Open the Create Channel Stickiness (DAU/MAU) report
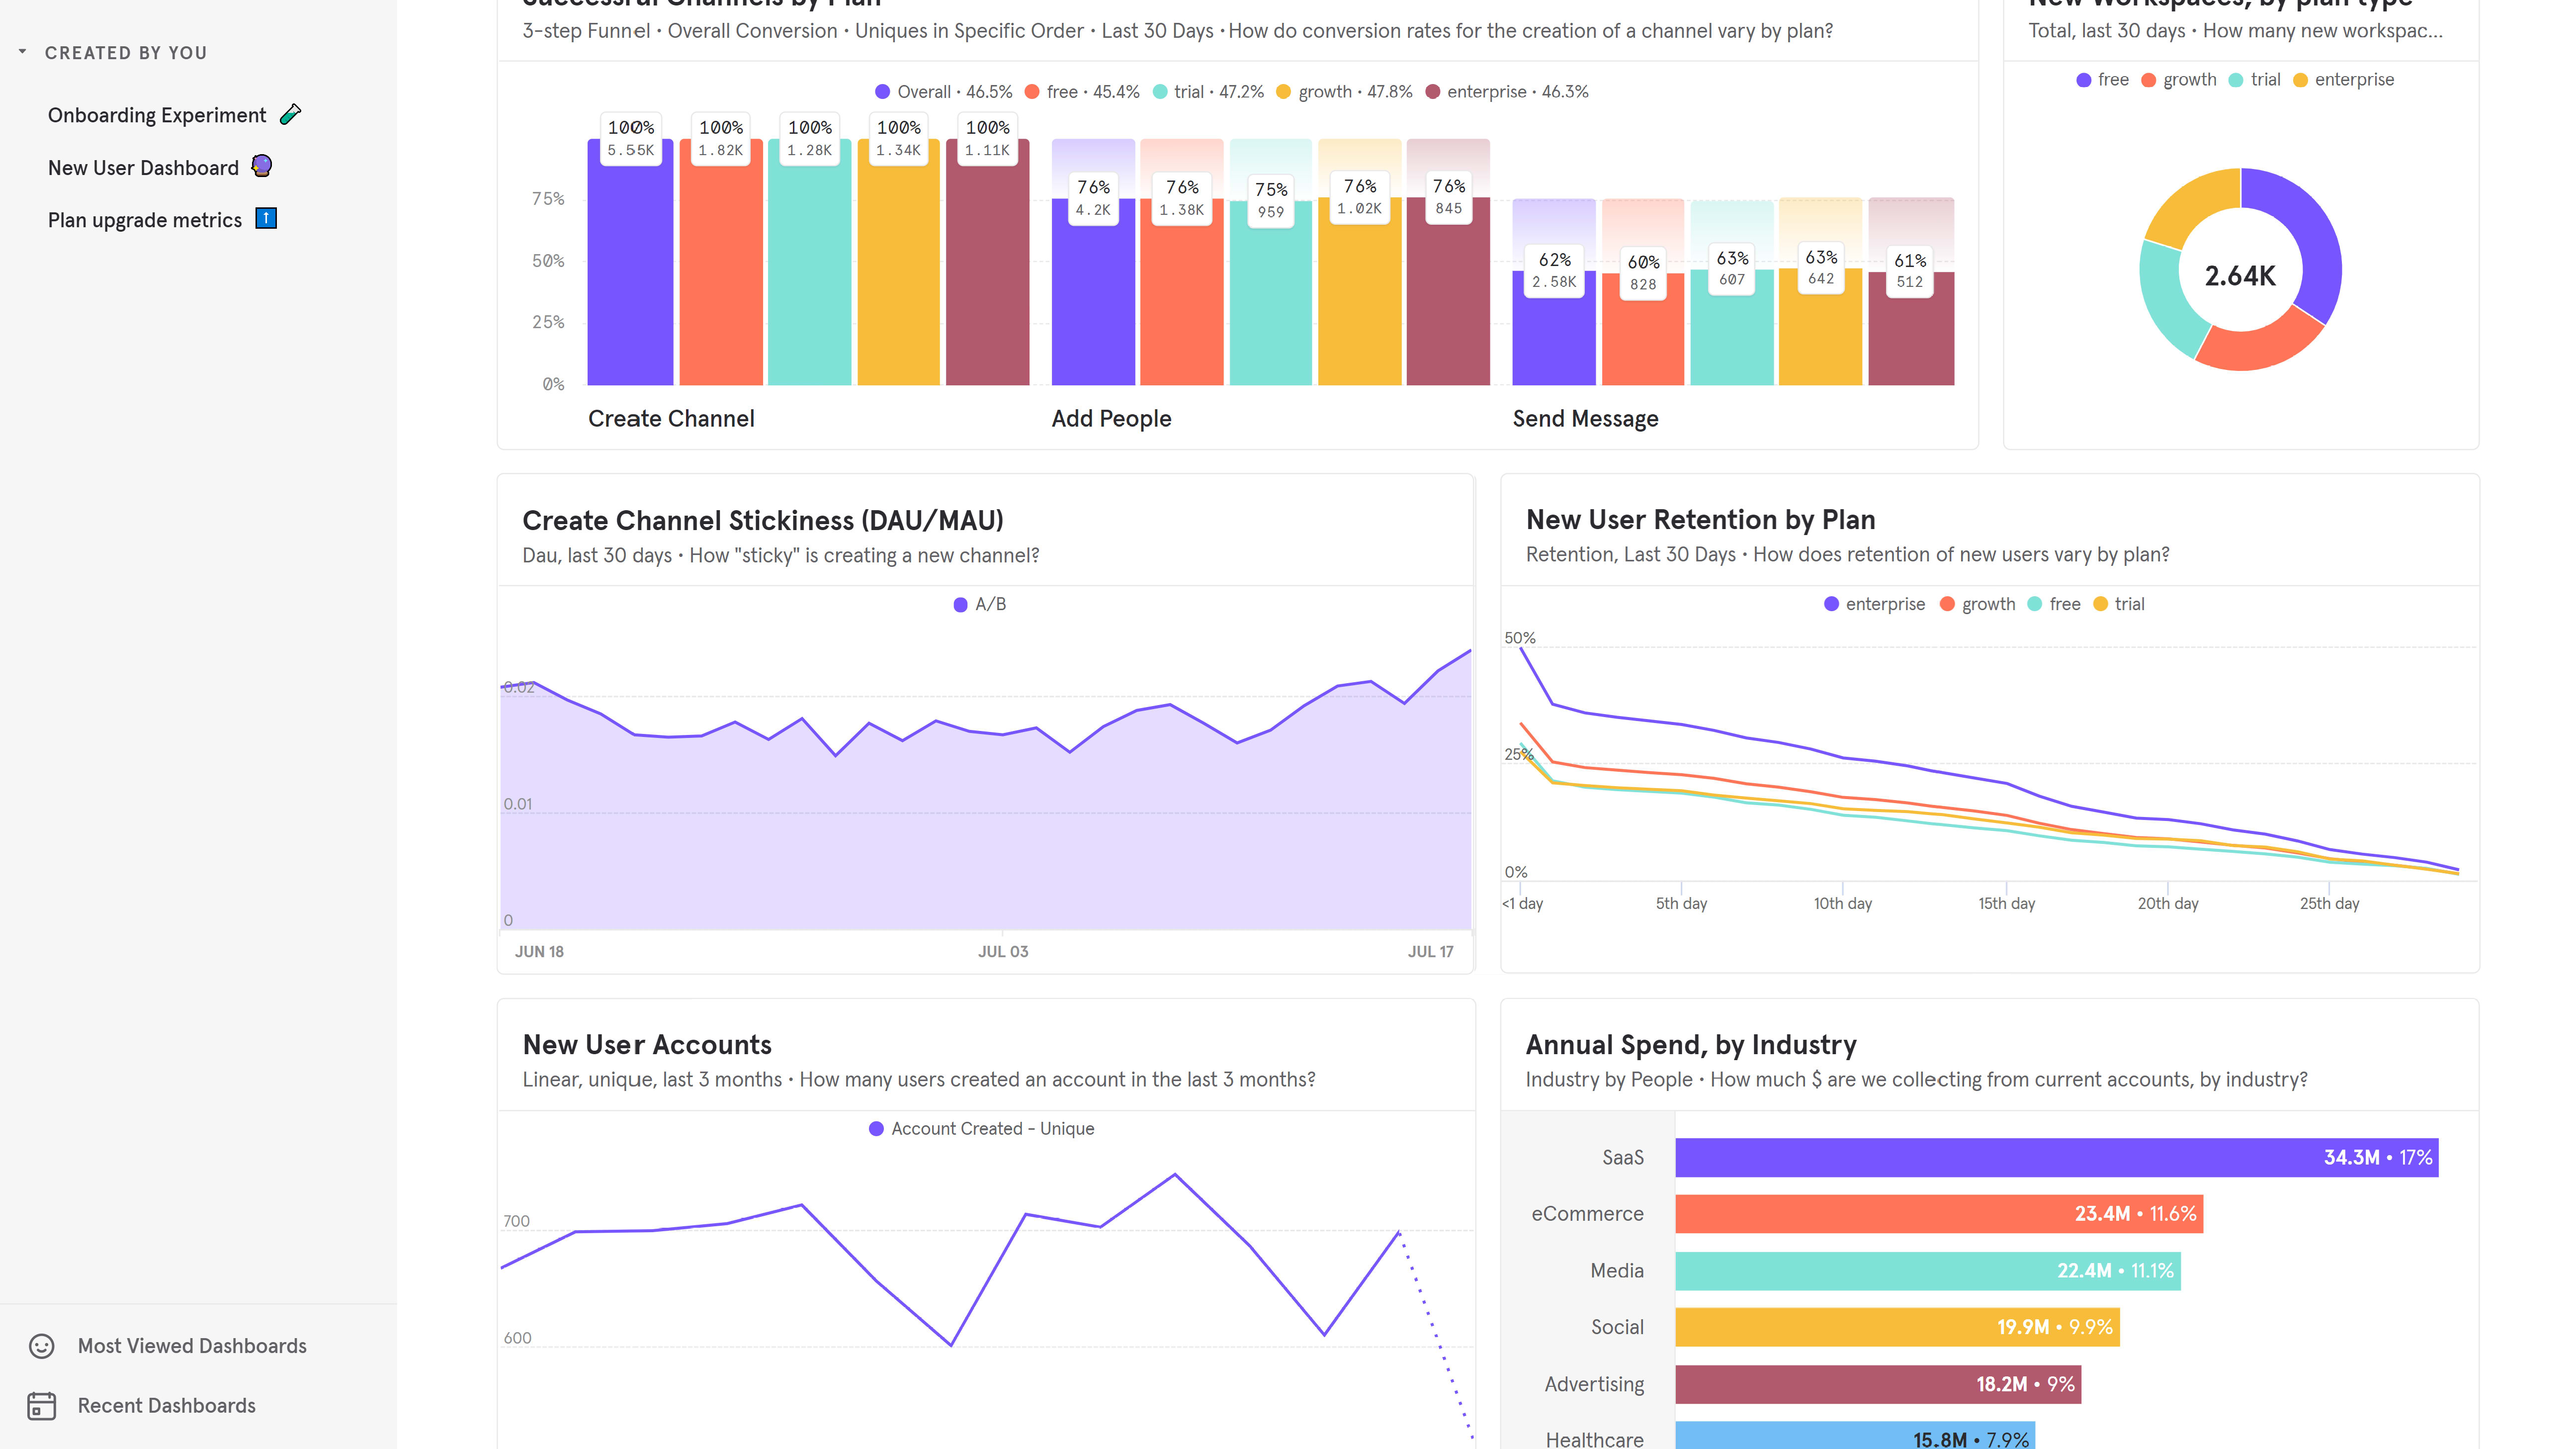 coord(762,520)
